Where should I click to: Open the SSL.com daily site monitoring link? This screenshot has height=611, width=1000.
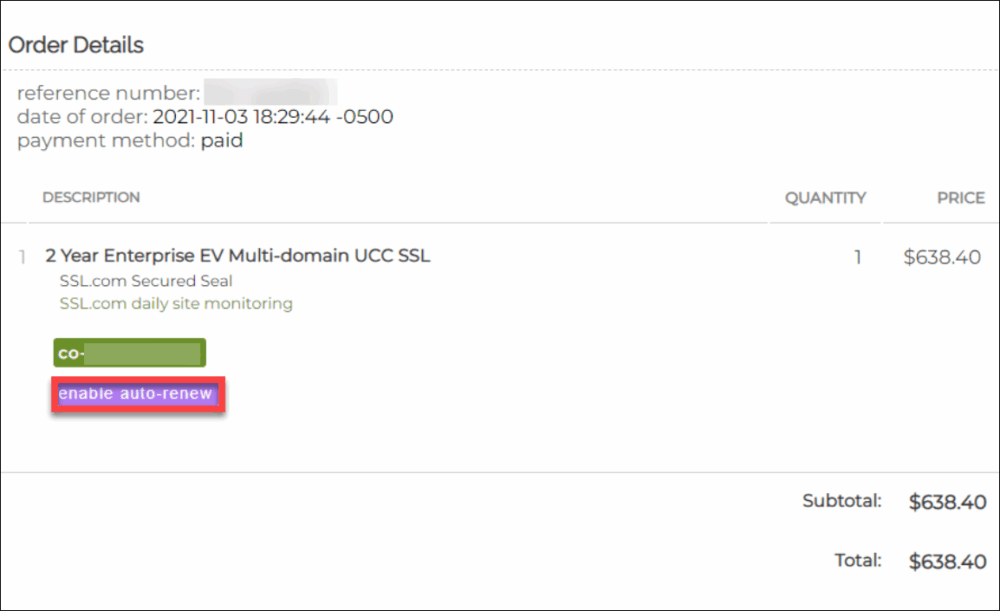176,303
